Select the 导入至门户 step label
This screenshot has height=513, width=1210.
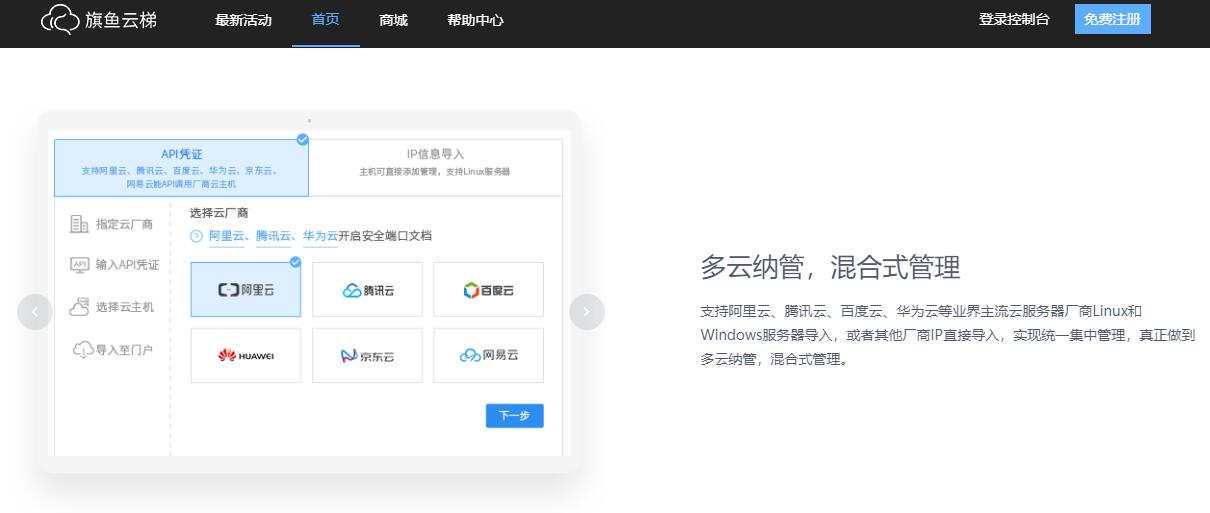coord(124,350)
